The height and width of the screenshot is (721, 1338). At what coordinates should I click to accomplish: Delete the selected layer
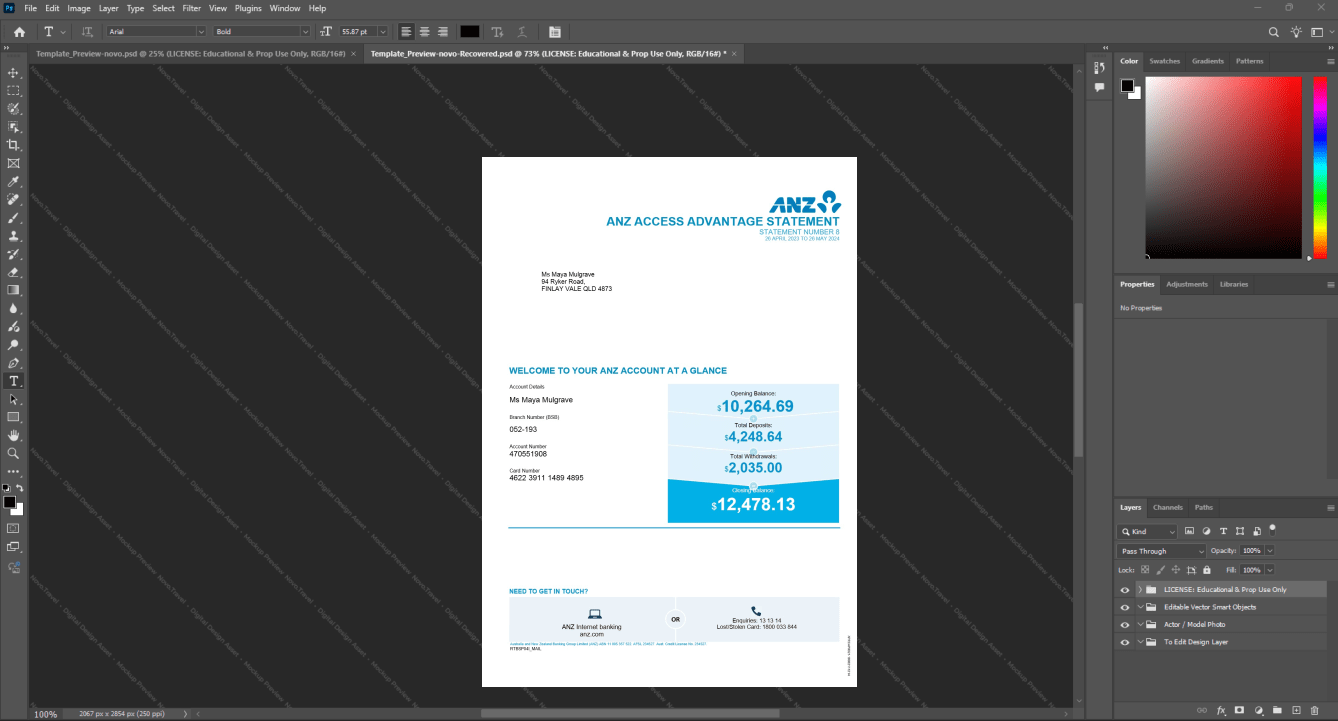point(1315,710)
